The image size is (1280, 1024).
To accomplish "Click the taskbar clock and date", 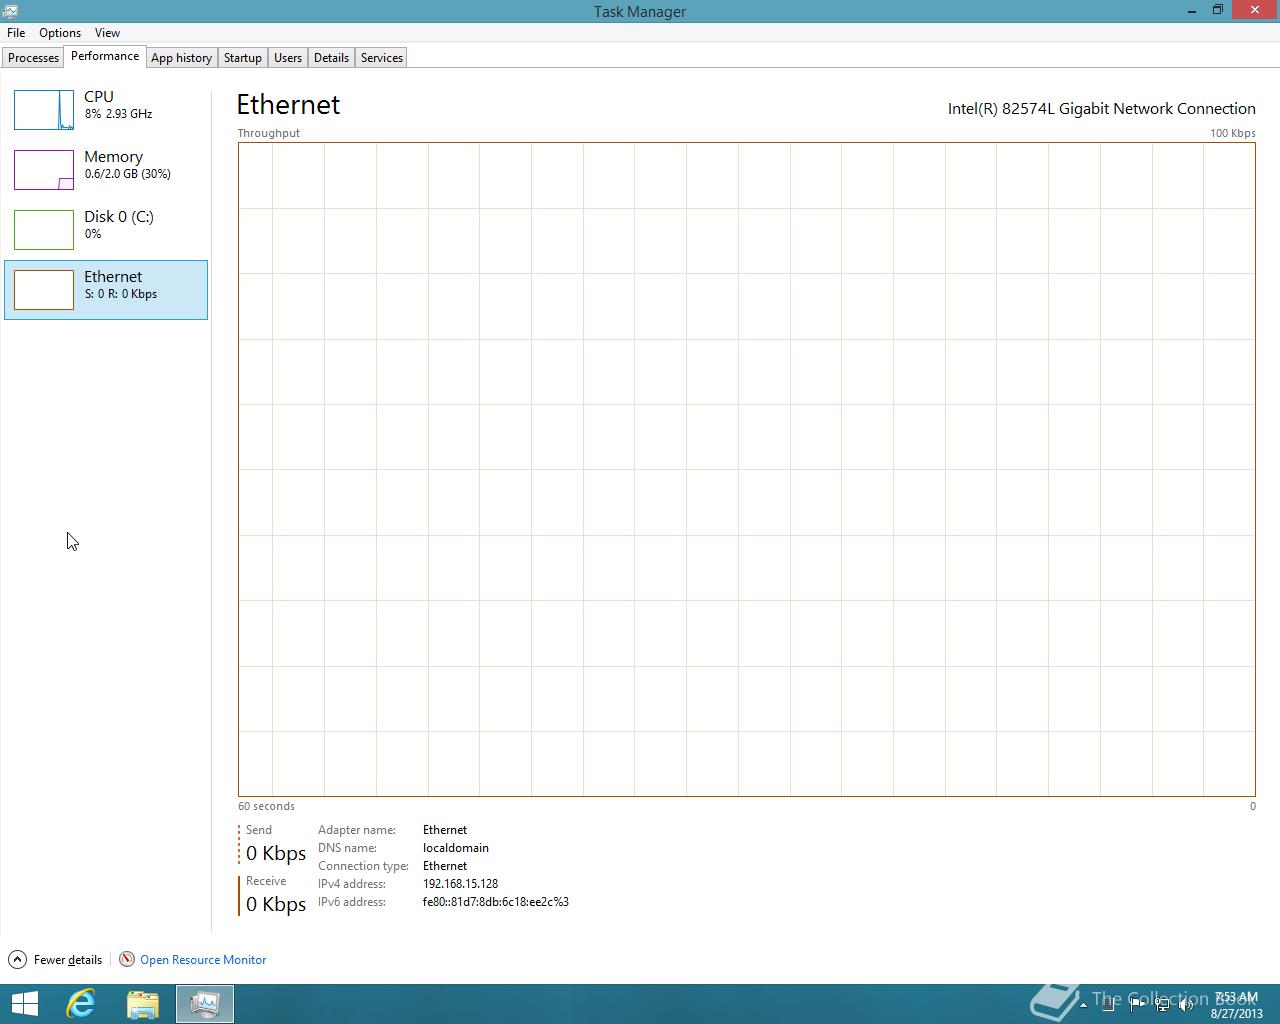I will click(1237, 1005).
